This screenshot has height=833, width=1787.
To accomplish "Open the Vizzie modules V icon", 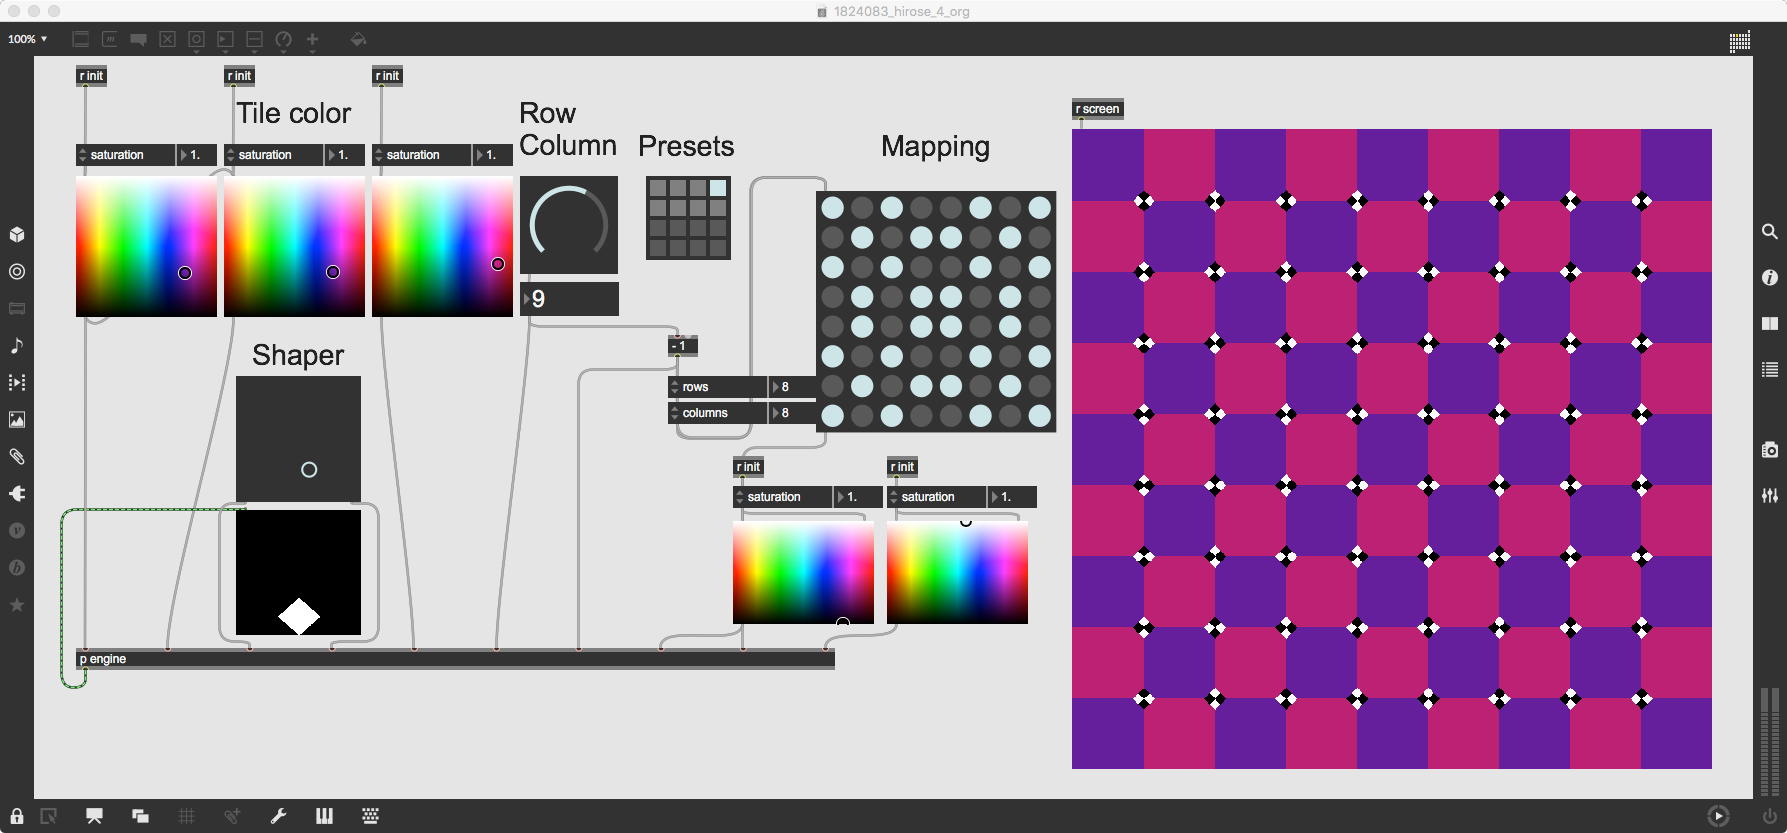I will 17,530.
